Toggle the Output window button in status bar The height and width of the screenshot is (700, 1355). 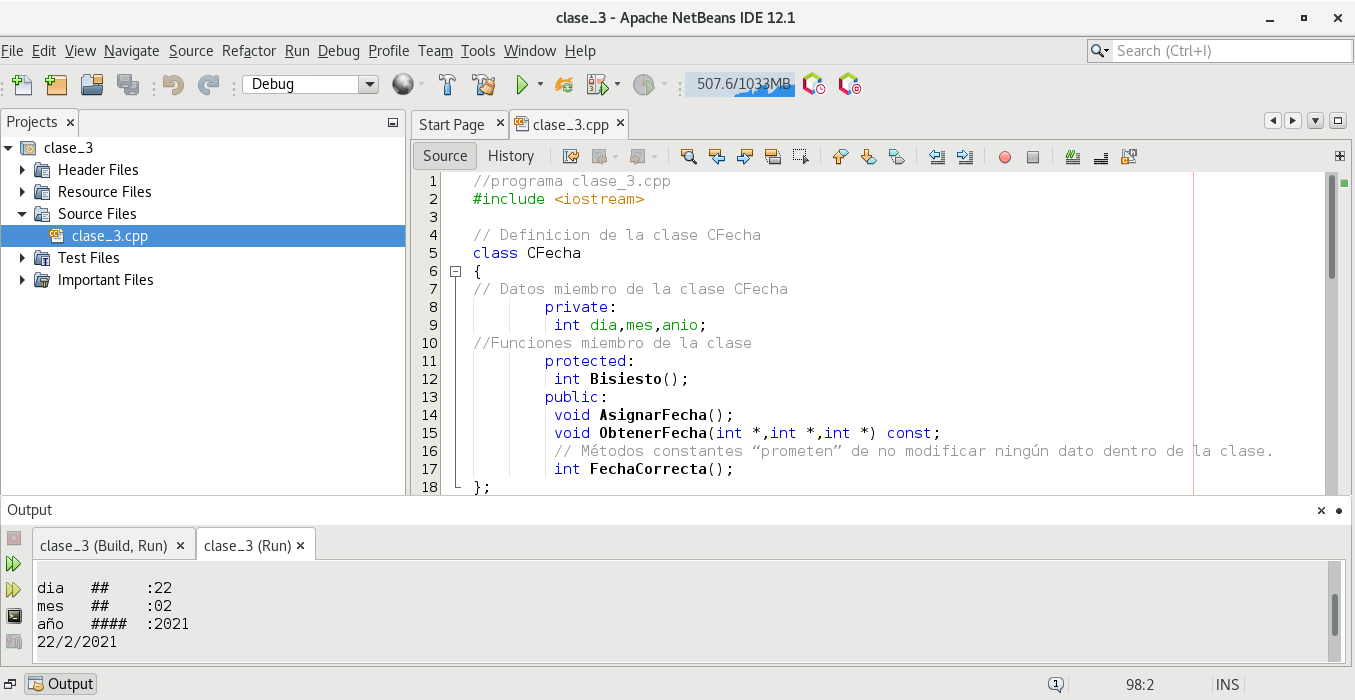click(x=61, y=684)
